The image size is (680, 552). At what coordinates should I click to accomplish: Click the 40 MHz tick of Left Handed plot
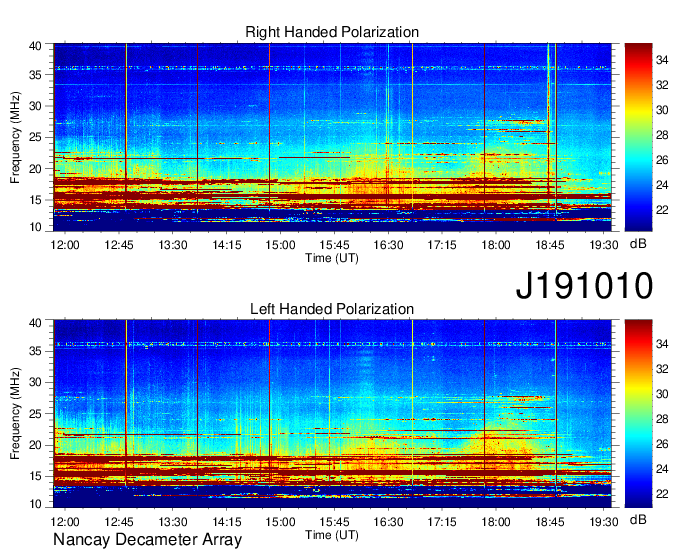pos(35,323)
